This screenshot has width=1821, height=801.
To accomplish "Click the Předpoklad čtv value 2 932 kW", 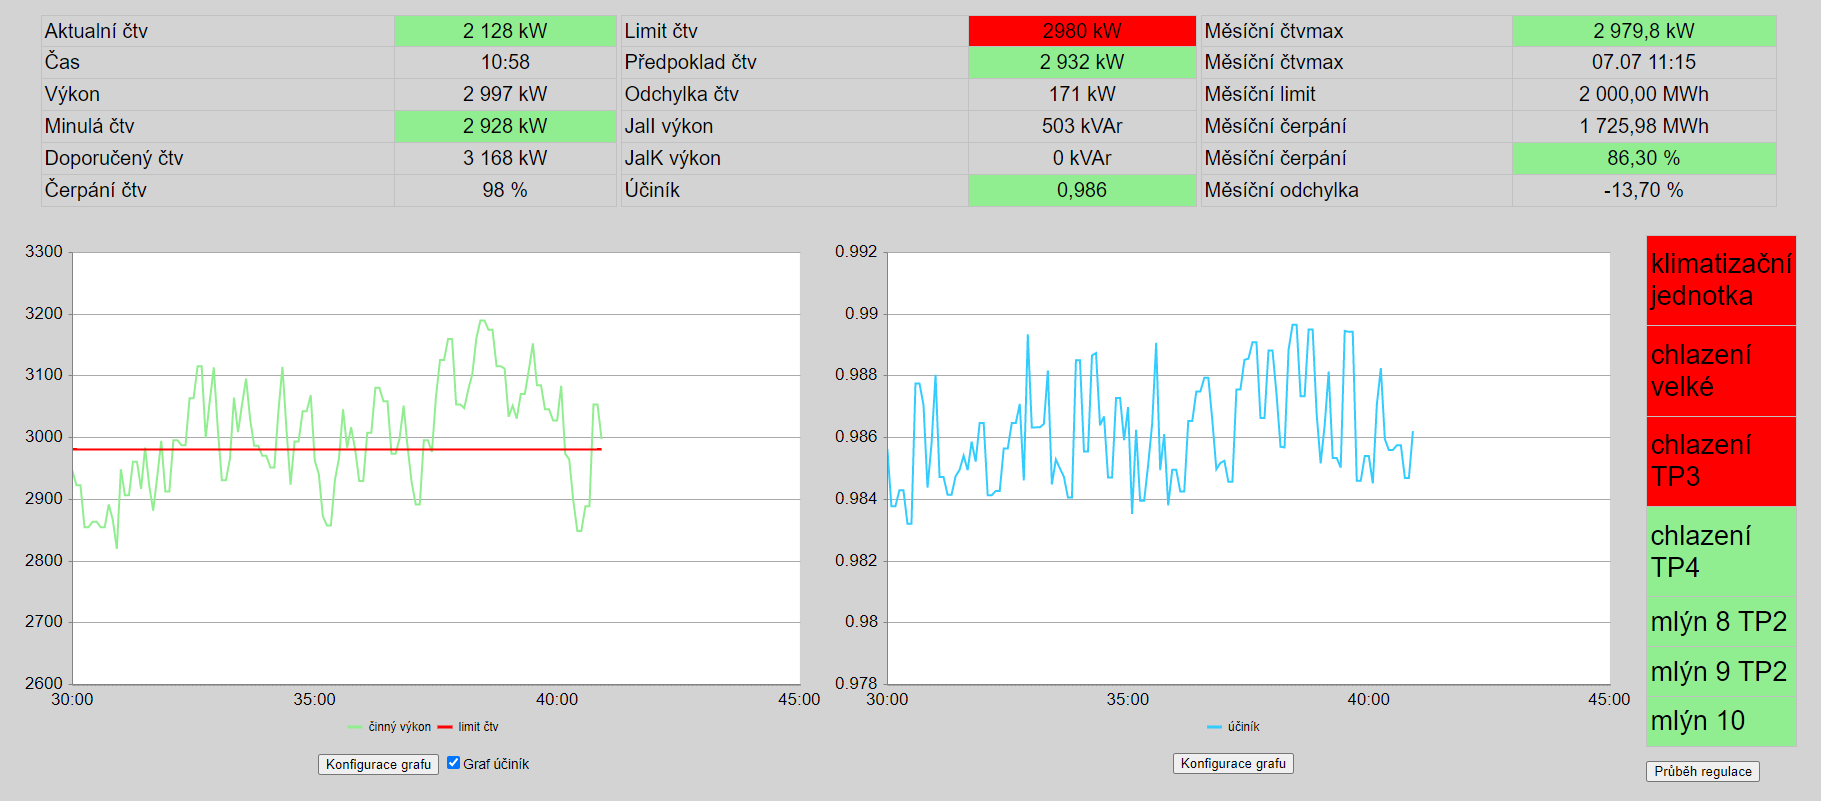I will pos(1081,62).
